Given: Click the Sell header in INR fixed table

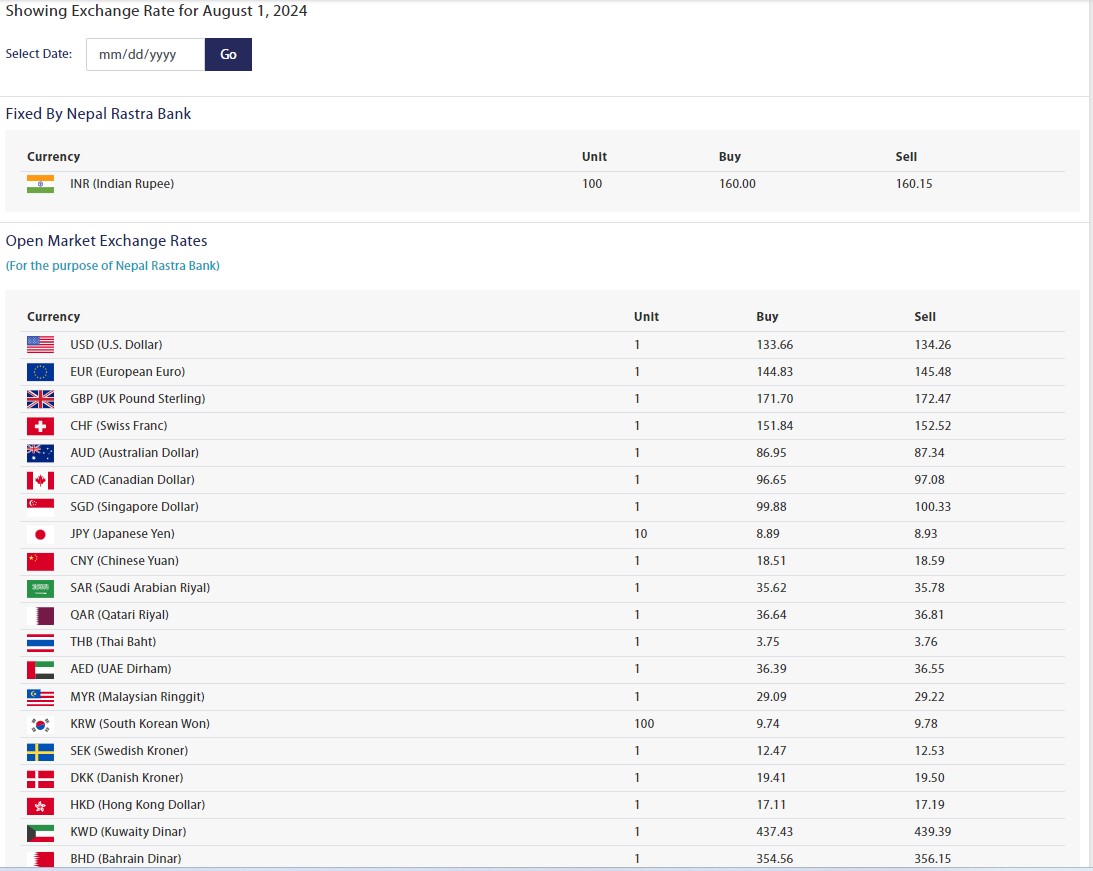Looking at the screenshot, I should (x=906, y=157).
